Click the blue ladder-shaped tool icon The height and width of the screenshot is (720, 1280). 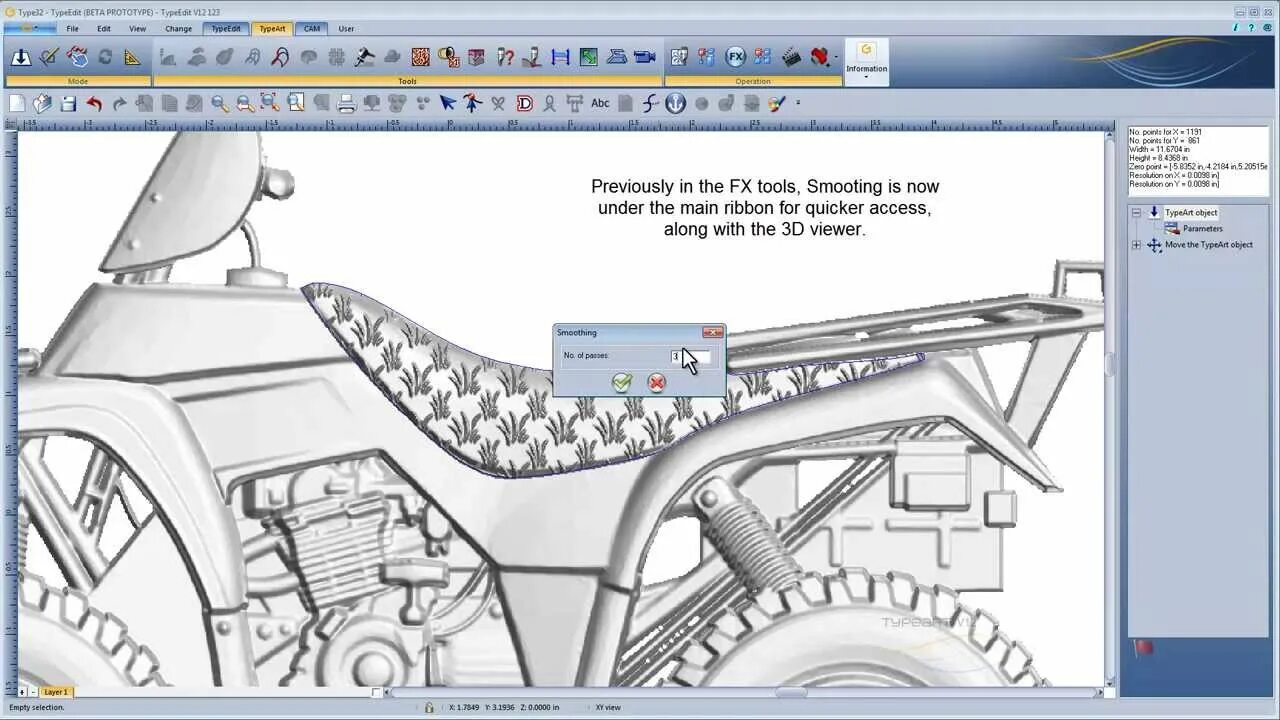pos(560,58)
